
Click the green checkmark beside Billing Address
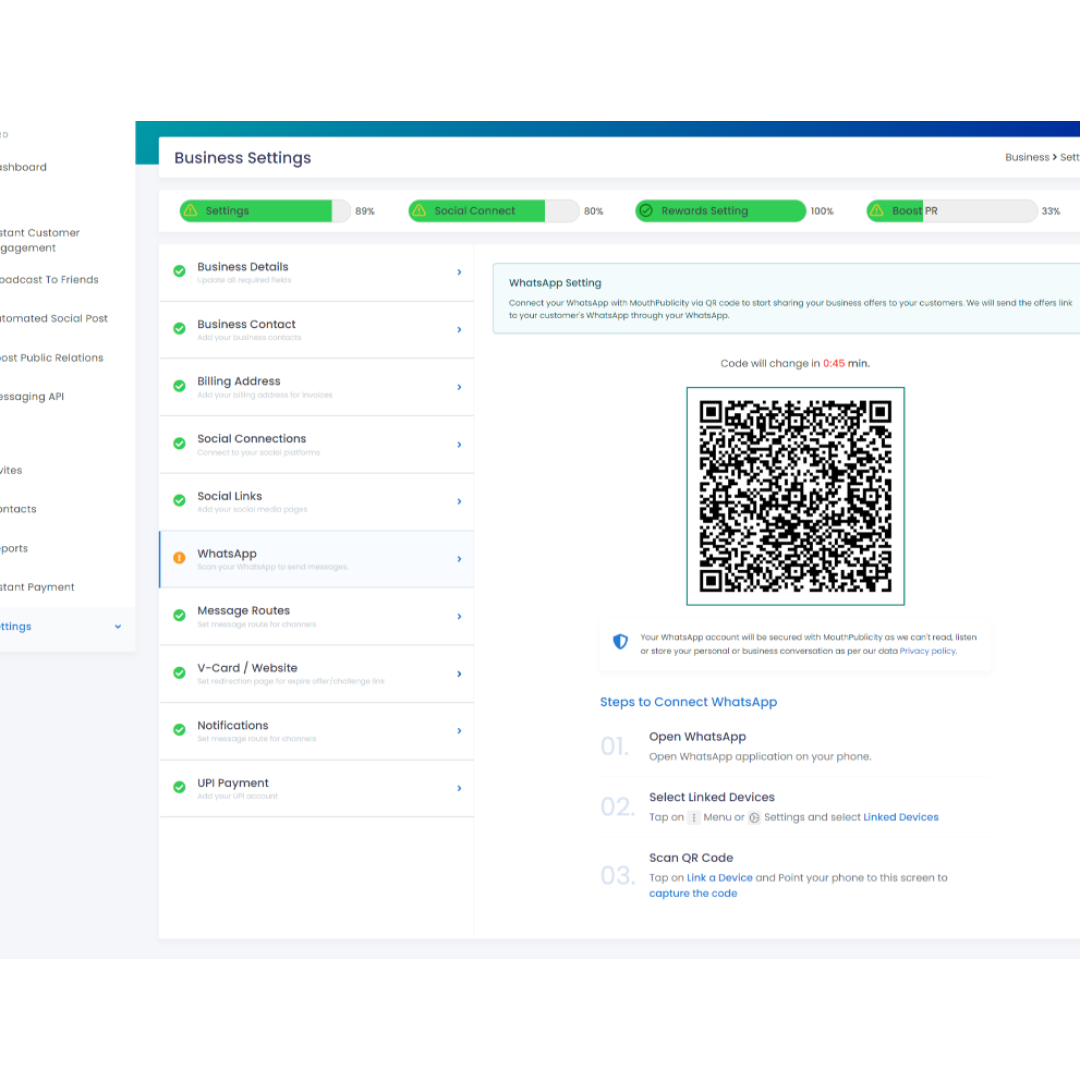tap(179, 386)
